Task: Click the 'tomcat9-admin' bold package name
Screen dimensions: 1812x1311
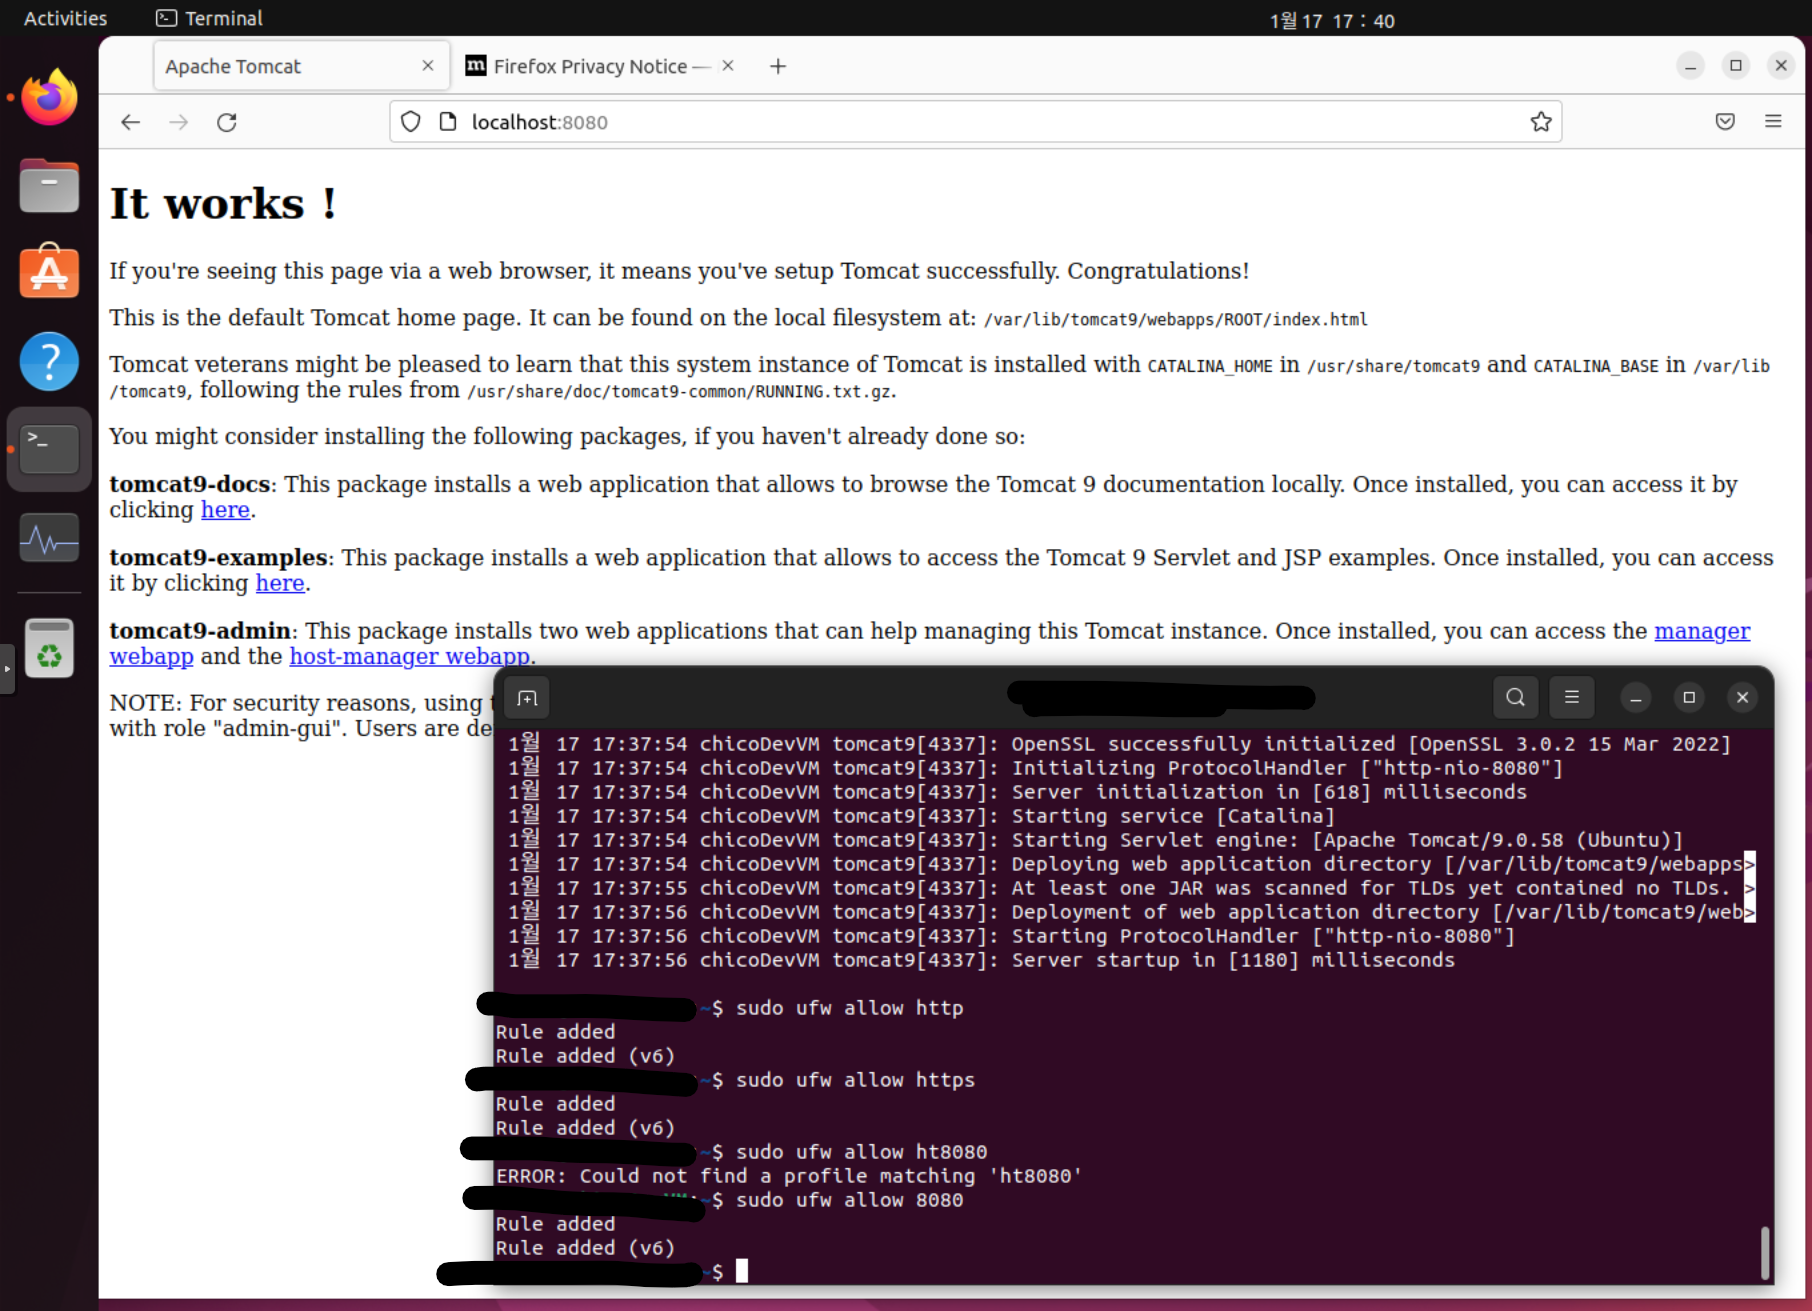Action: pyautogui.click(x=200, y=631)
